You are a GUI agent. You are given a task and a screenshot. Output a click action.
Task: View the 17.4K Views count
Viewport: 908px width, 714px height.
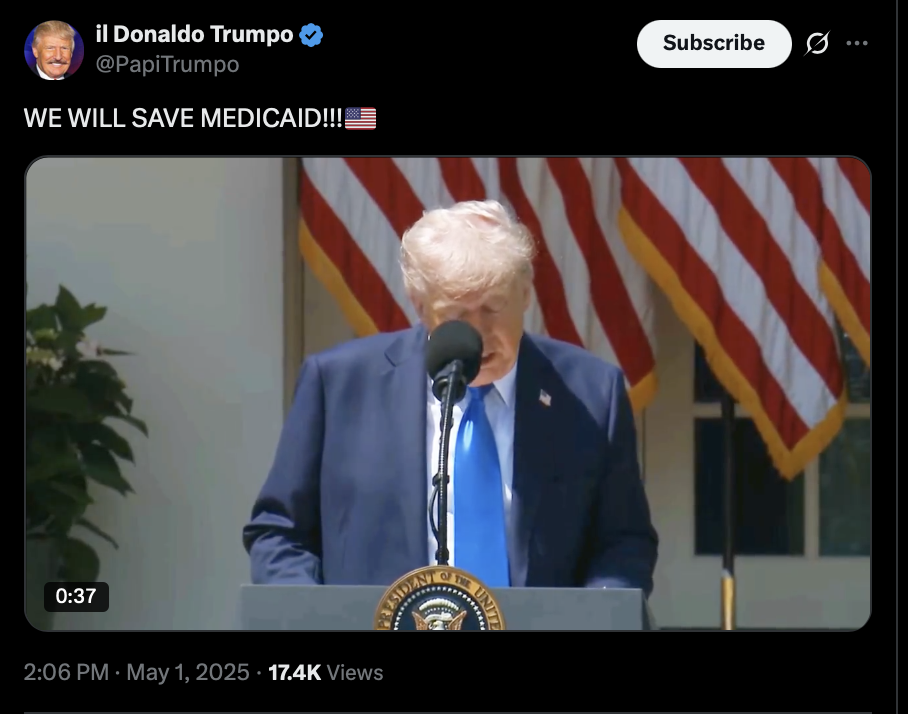click(325, 672)
